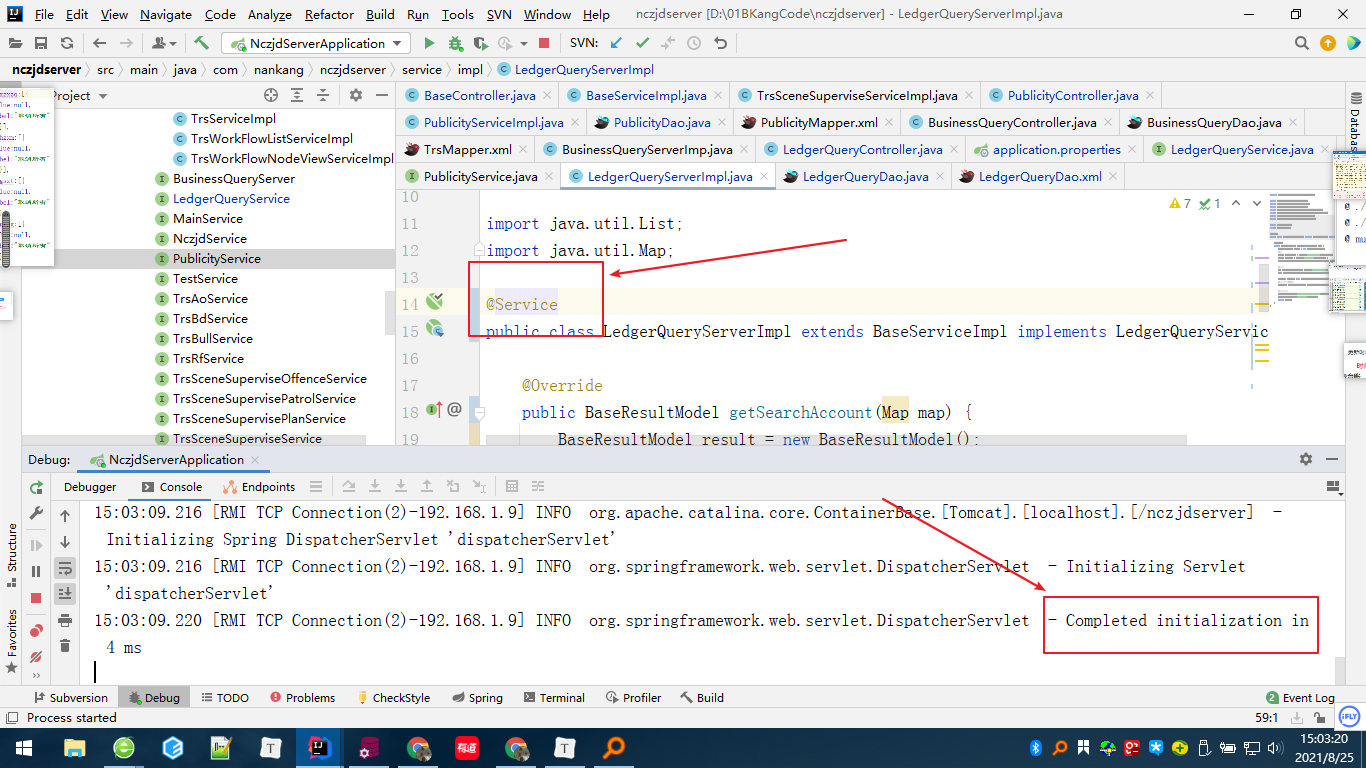Start debugging with the bug icon
The image size is (1366, 768).
point(456,43)
